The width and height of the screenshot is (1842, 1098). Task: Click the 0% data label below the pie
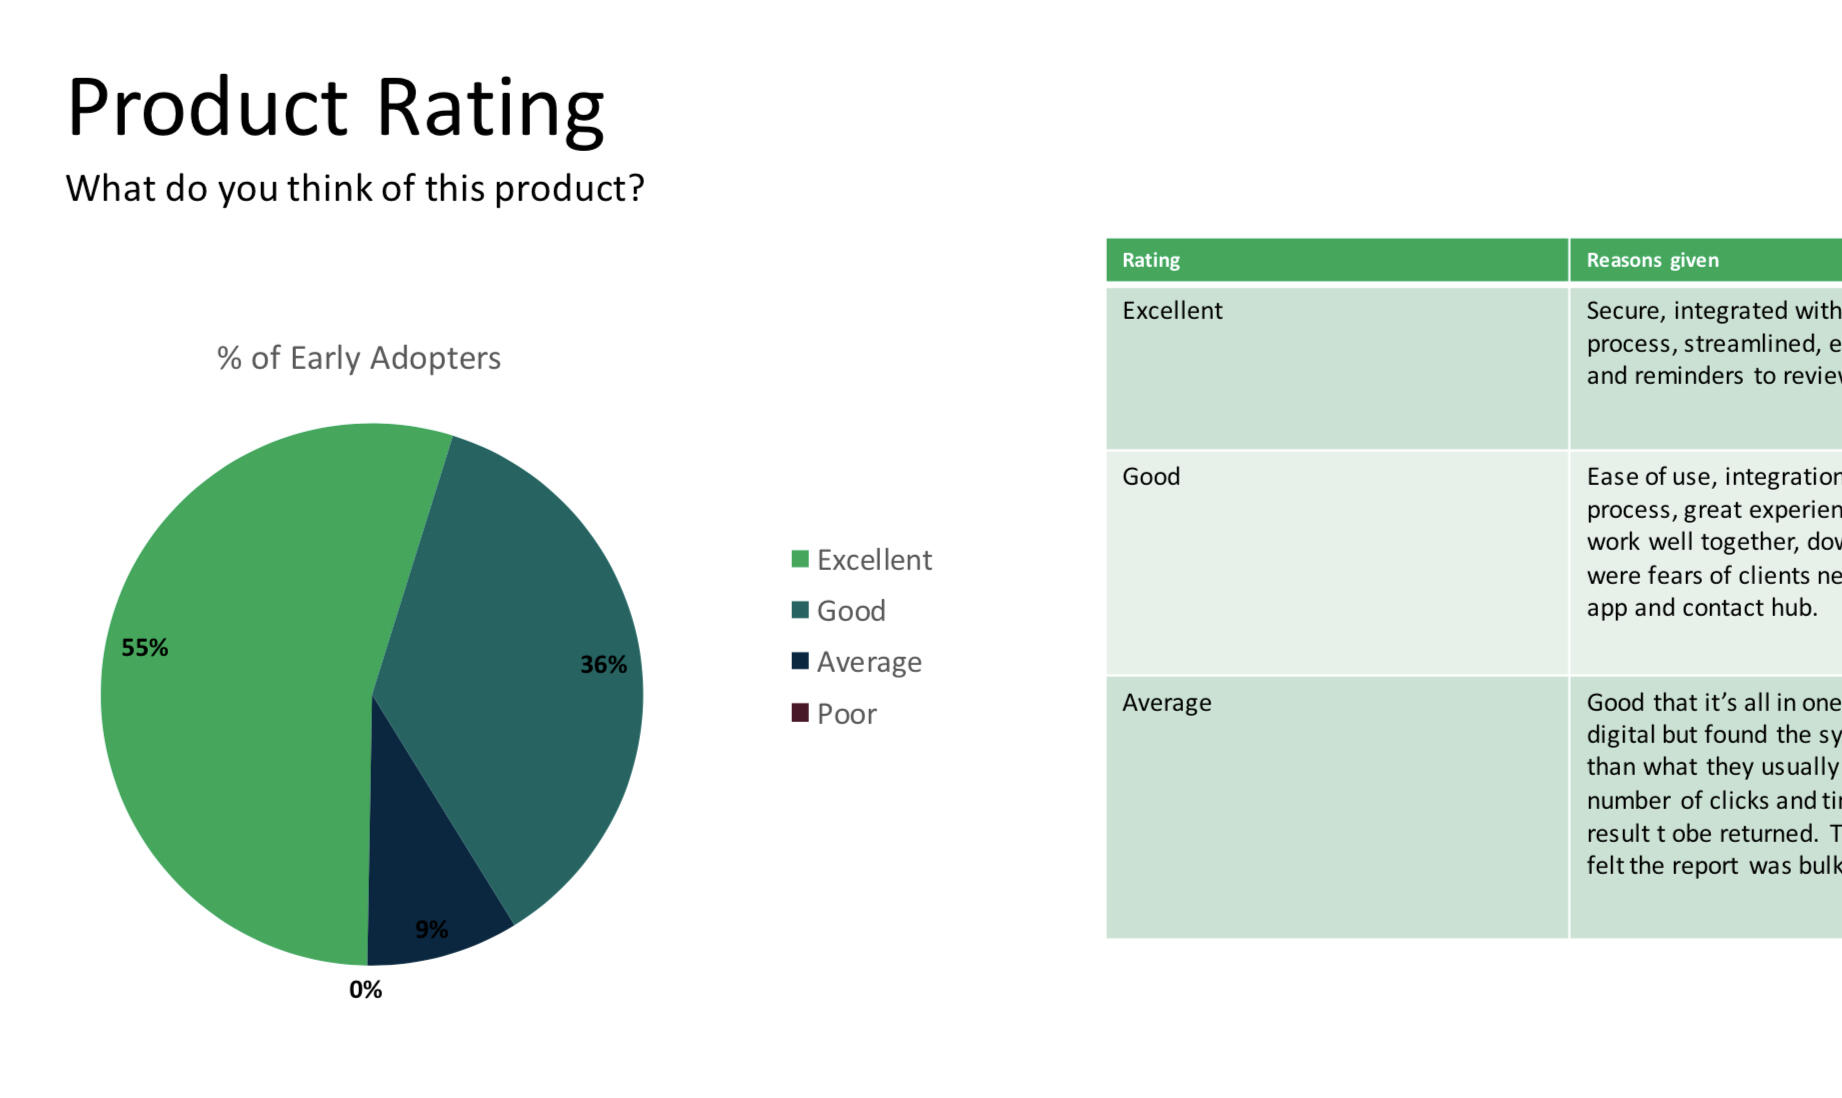tap(365, 990)
